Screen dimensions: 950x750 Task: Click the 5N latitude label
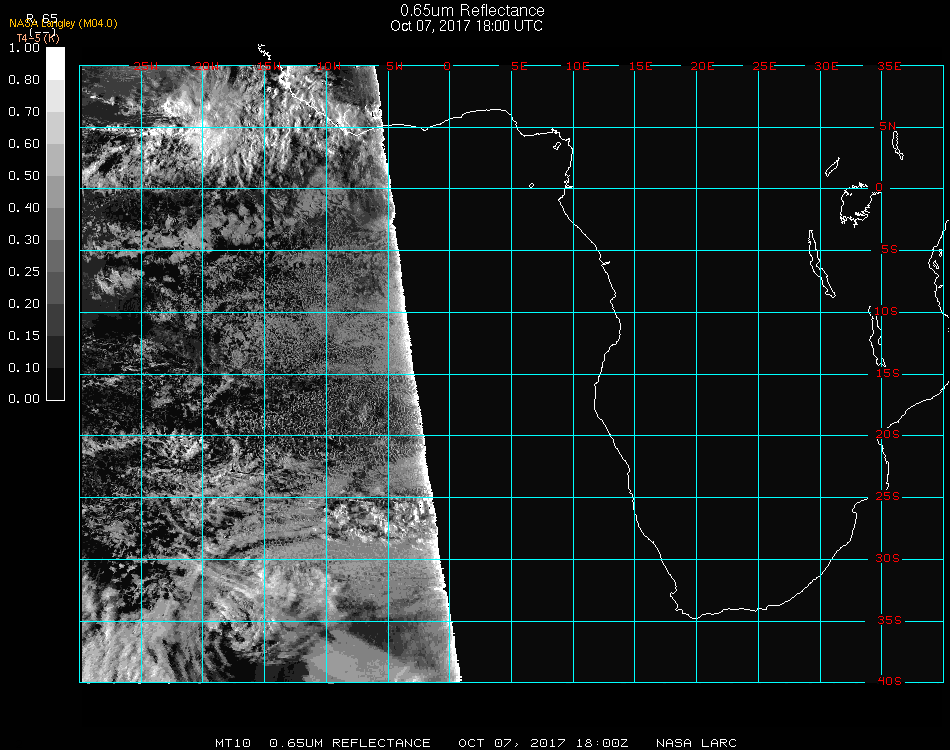coord(888,126)
